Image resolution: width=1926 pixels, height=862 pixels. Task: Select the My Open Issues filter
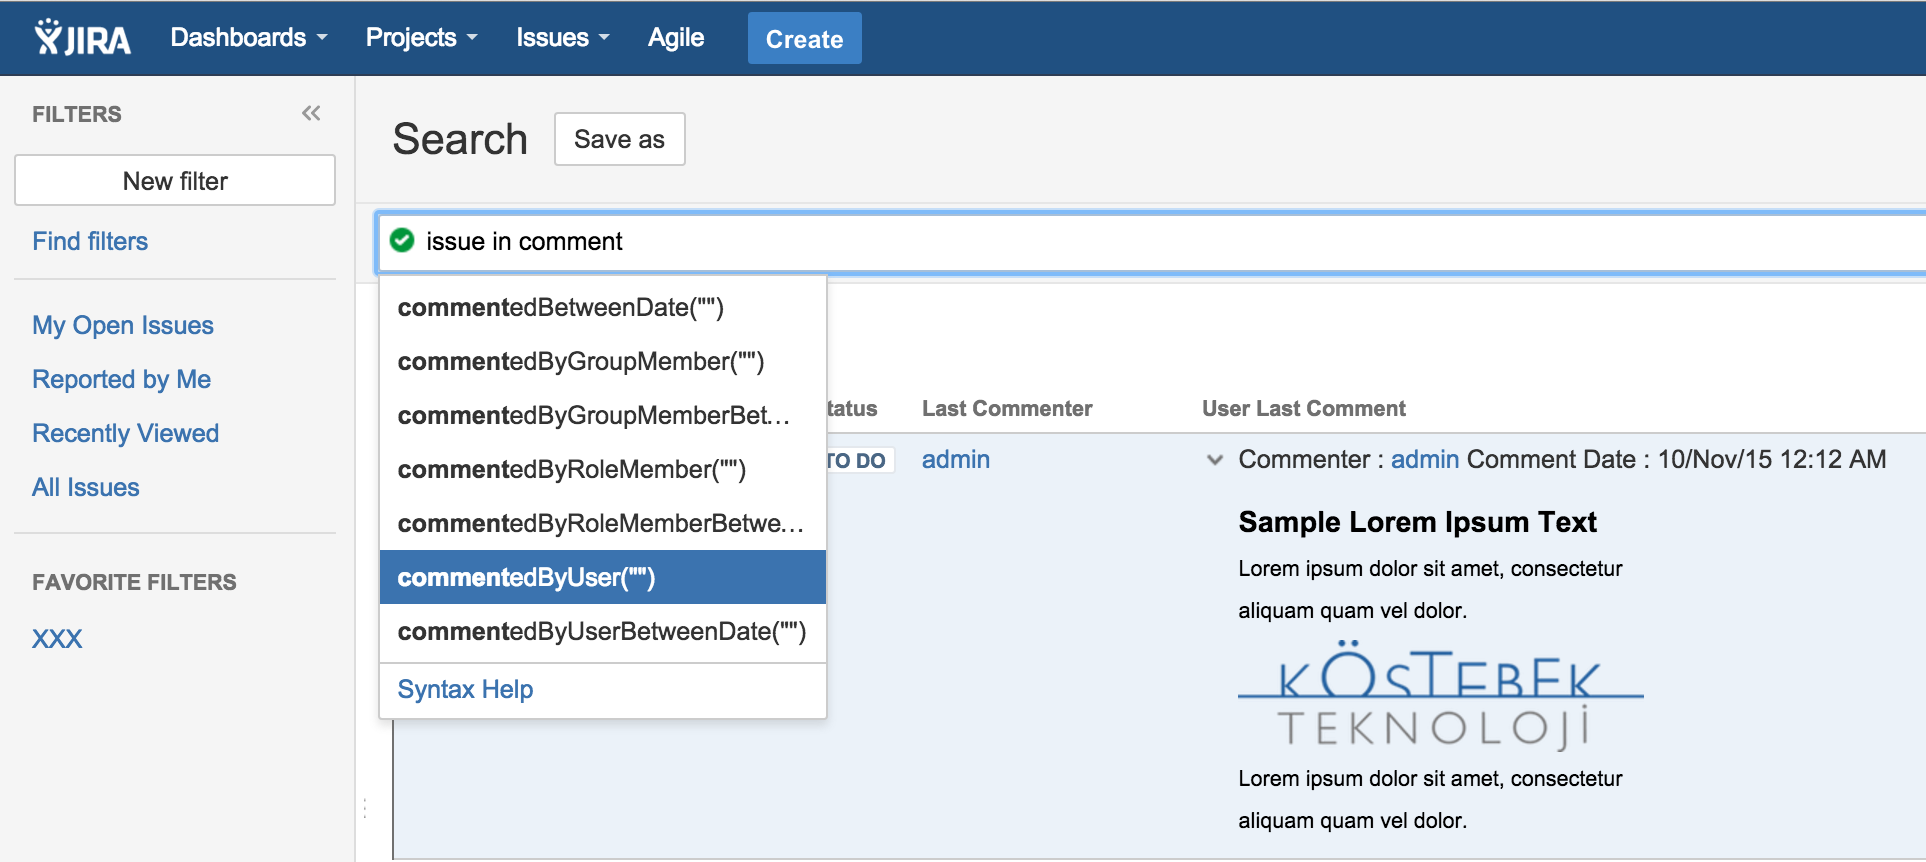pyautogui.click(x=123, y=325)
